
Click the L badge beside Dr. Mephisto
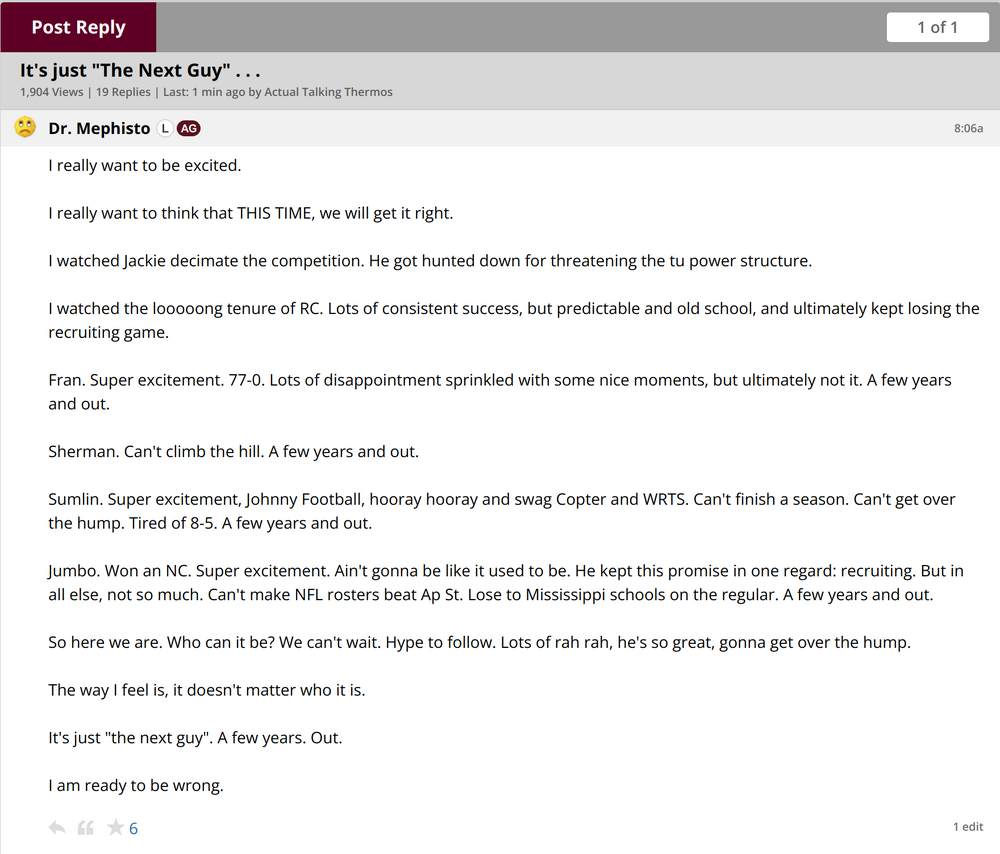pos(165,128)
